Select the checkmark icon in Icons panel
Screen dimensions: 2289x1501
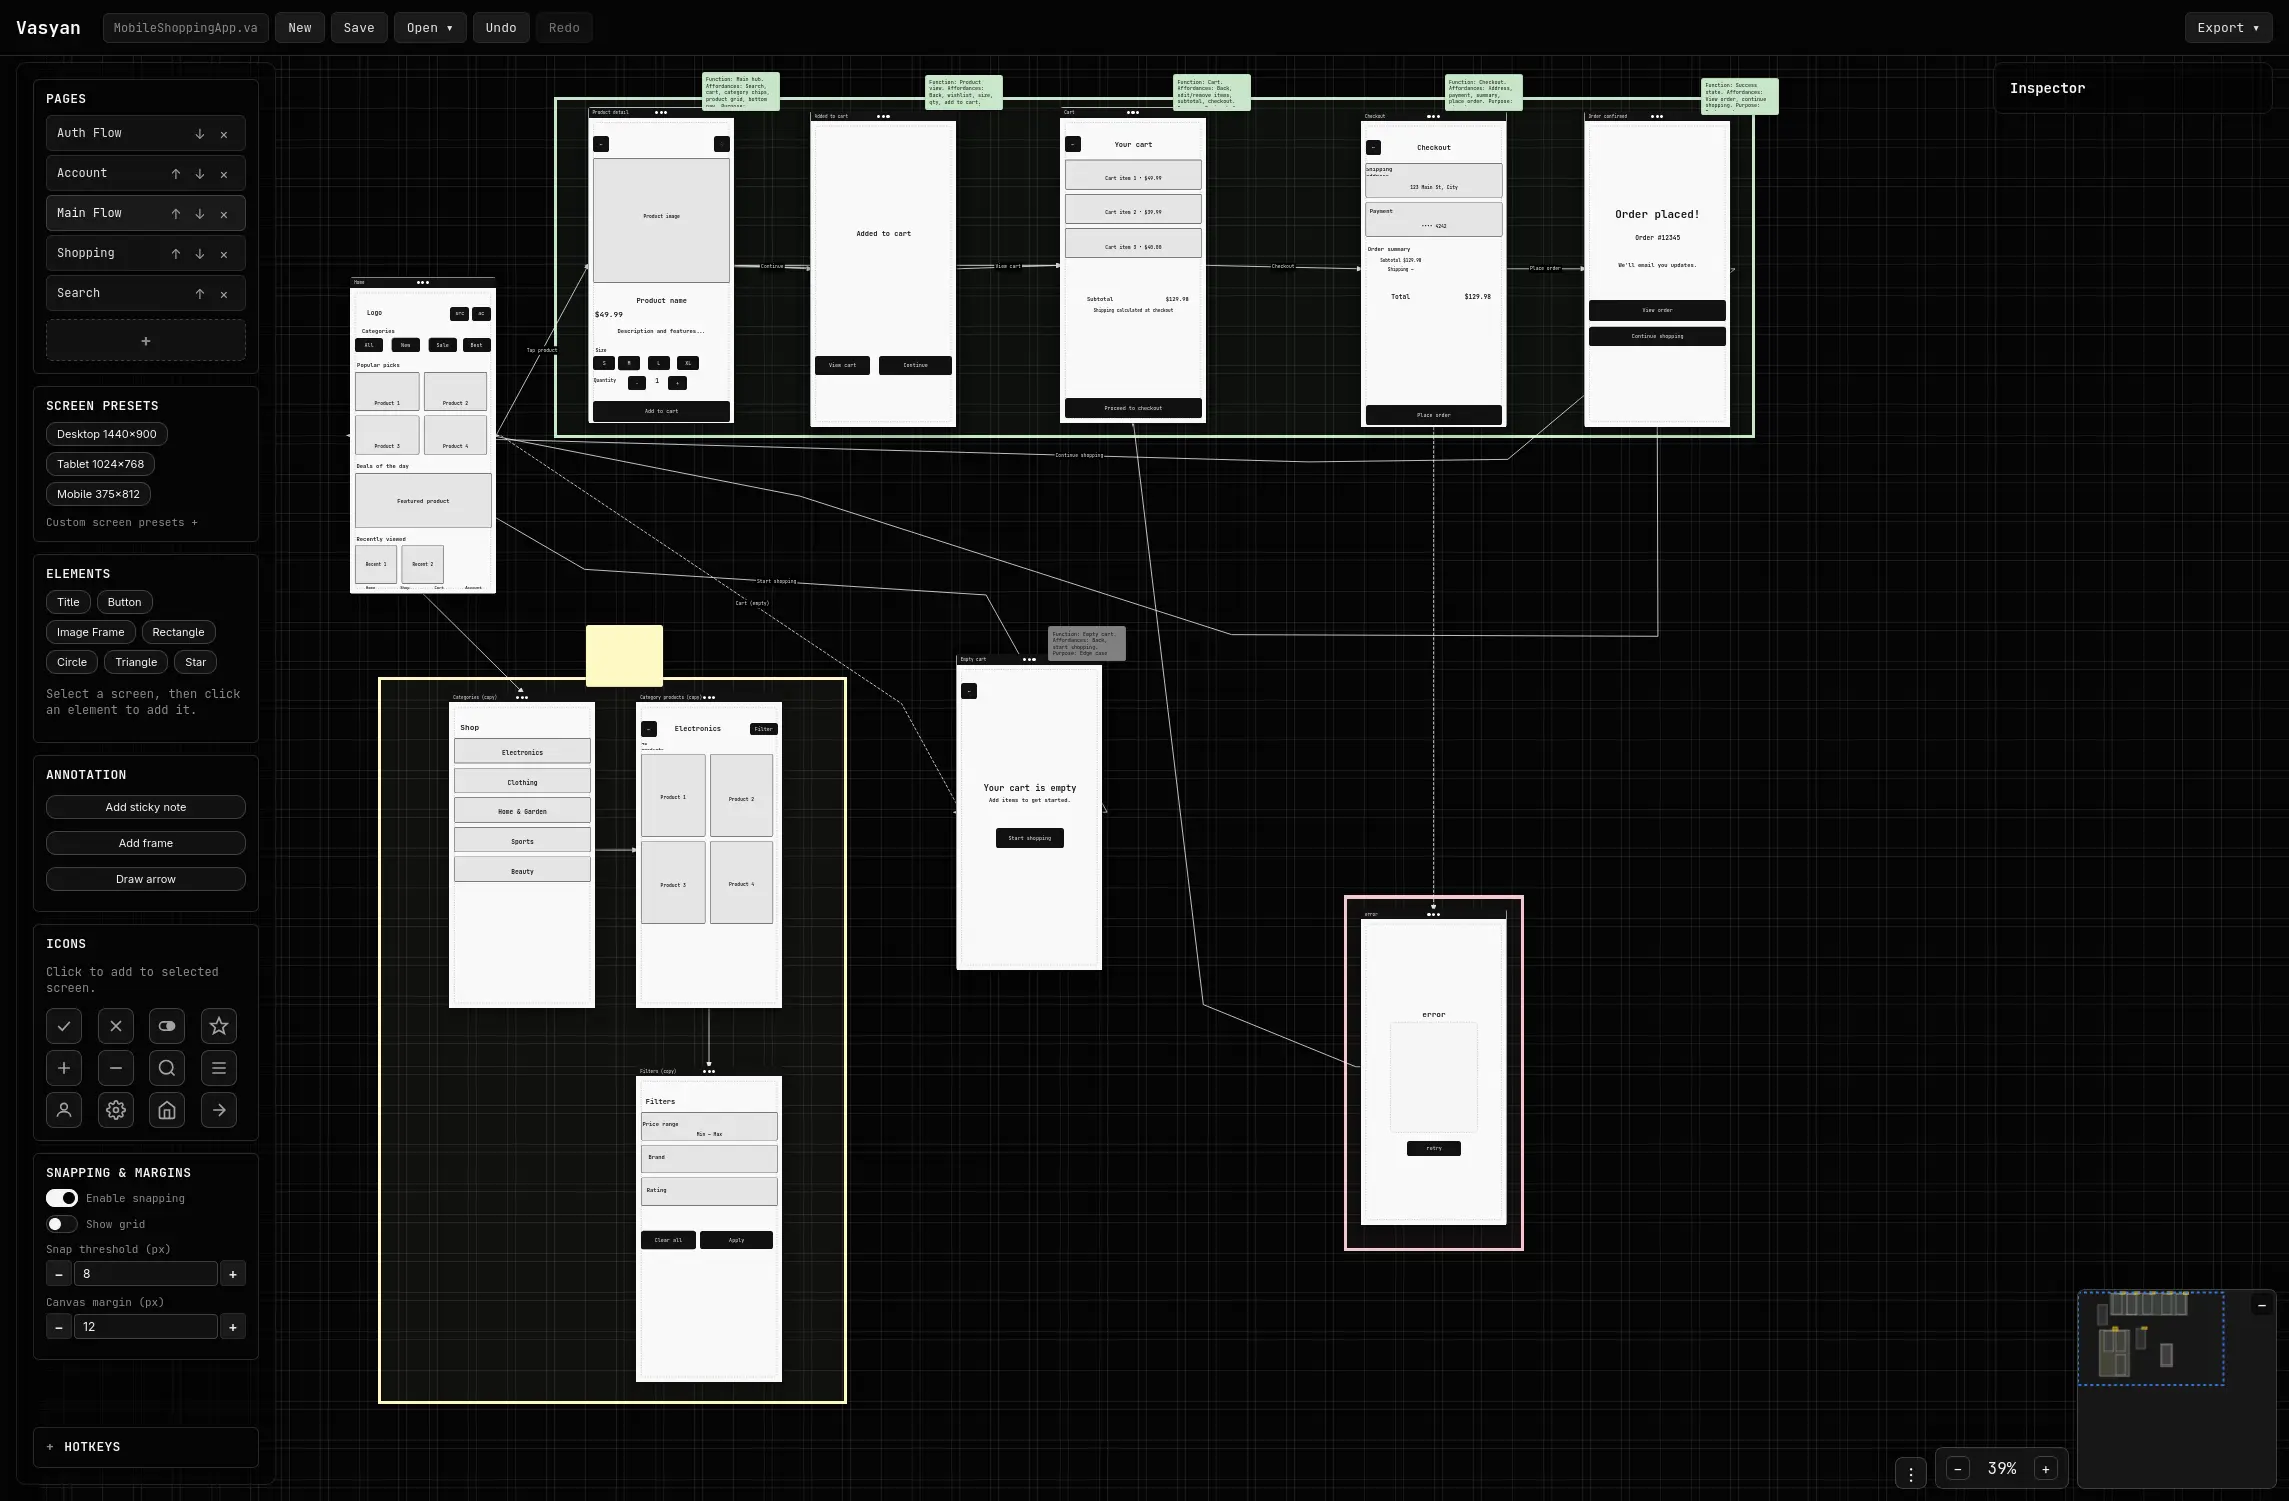[63, 1025]
